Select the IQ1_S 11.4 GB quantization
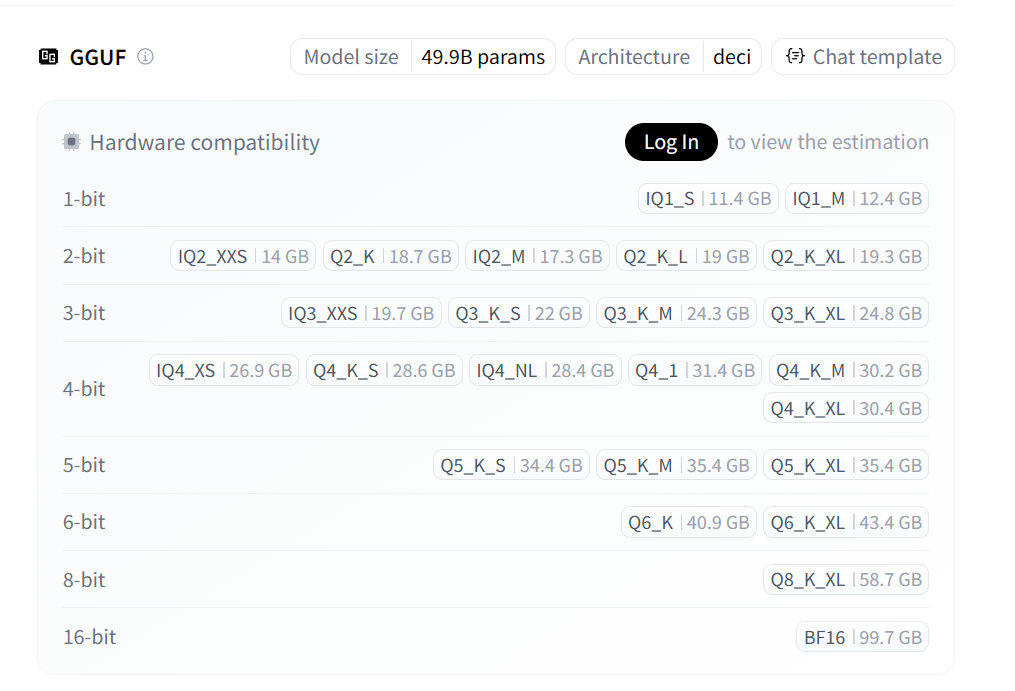 coord(708,199)
